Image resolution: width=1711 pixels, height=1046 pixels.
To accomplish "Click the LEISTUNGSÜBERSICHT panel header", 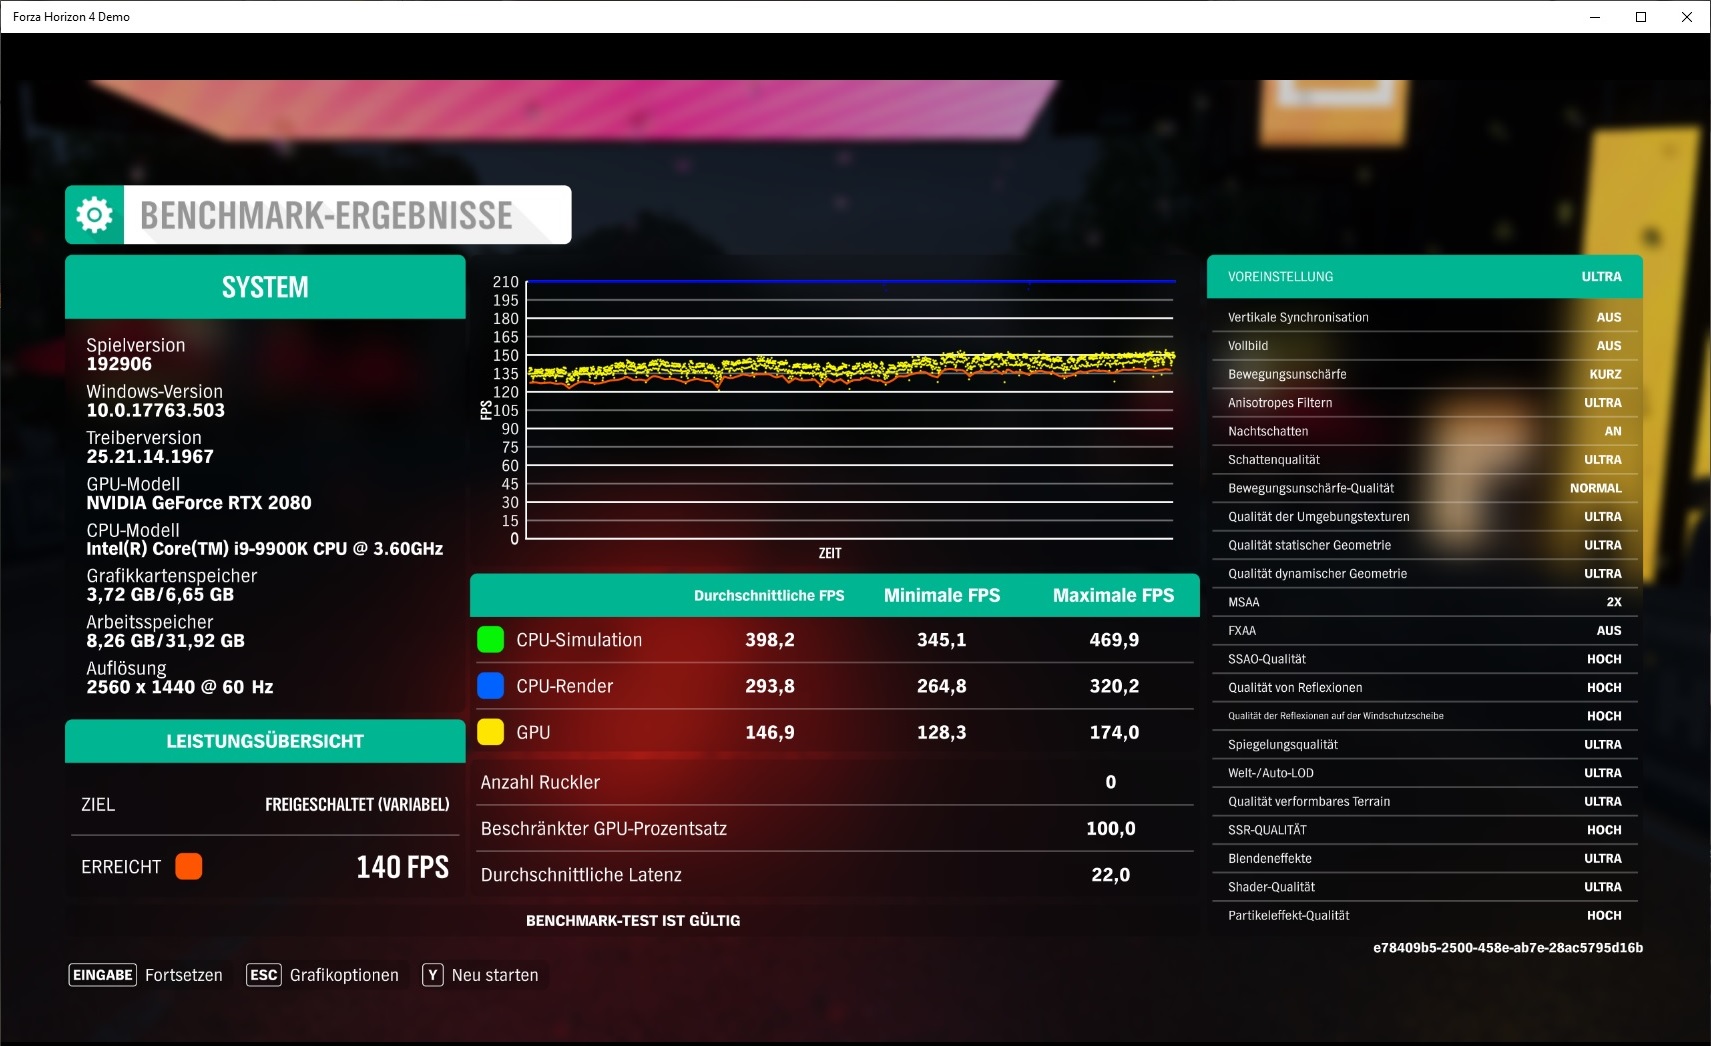I will [265, 741].
